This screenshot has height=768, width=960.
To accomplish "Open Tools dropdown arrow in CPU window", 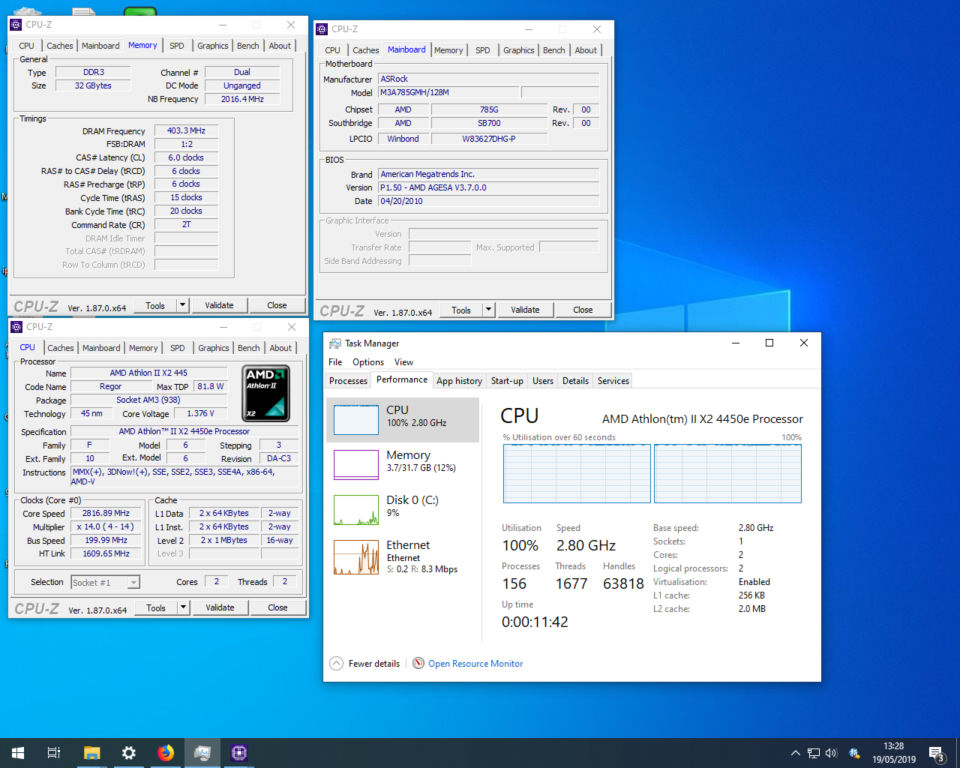I will tap(183, 607).
